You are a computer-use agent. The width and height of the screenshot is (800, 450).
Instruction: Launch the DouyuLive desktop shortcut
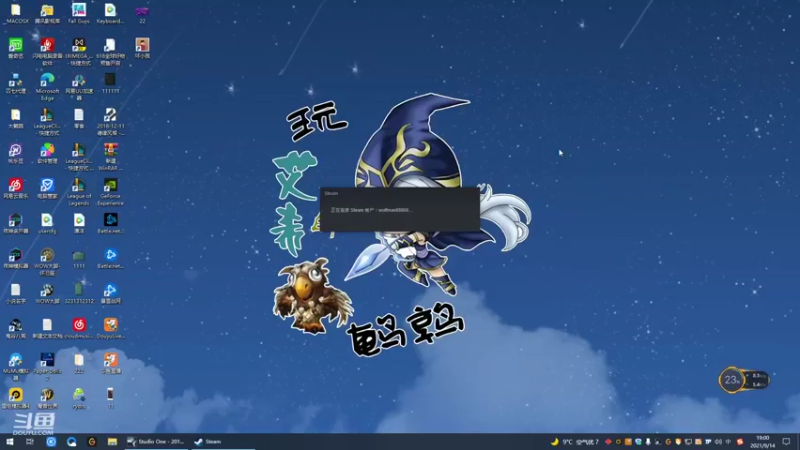point(110,328)
